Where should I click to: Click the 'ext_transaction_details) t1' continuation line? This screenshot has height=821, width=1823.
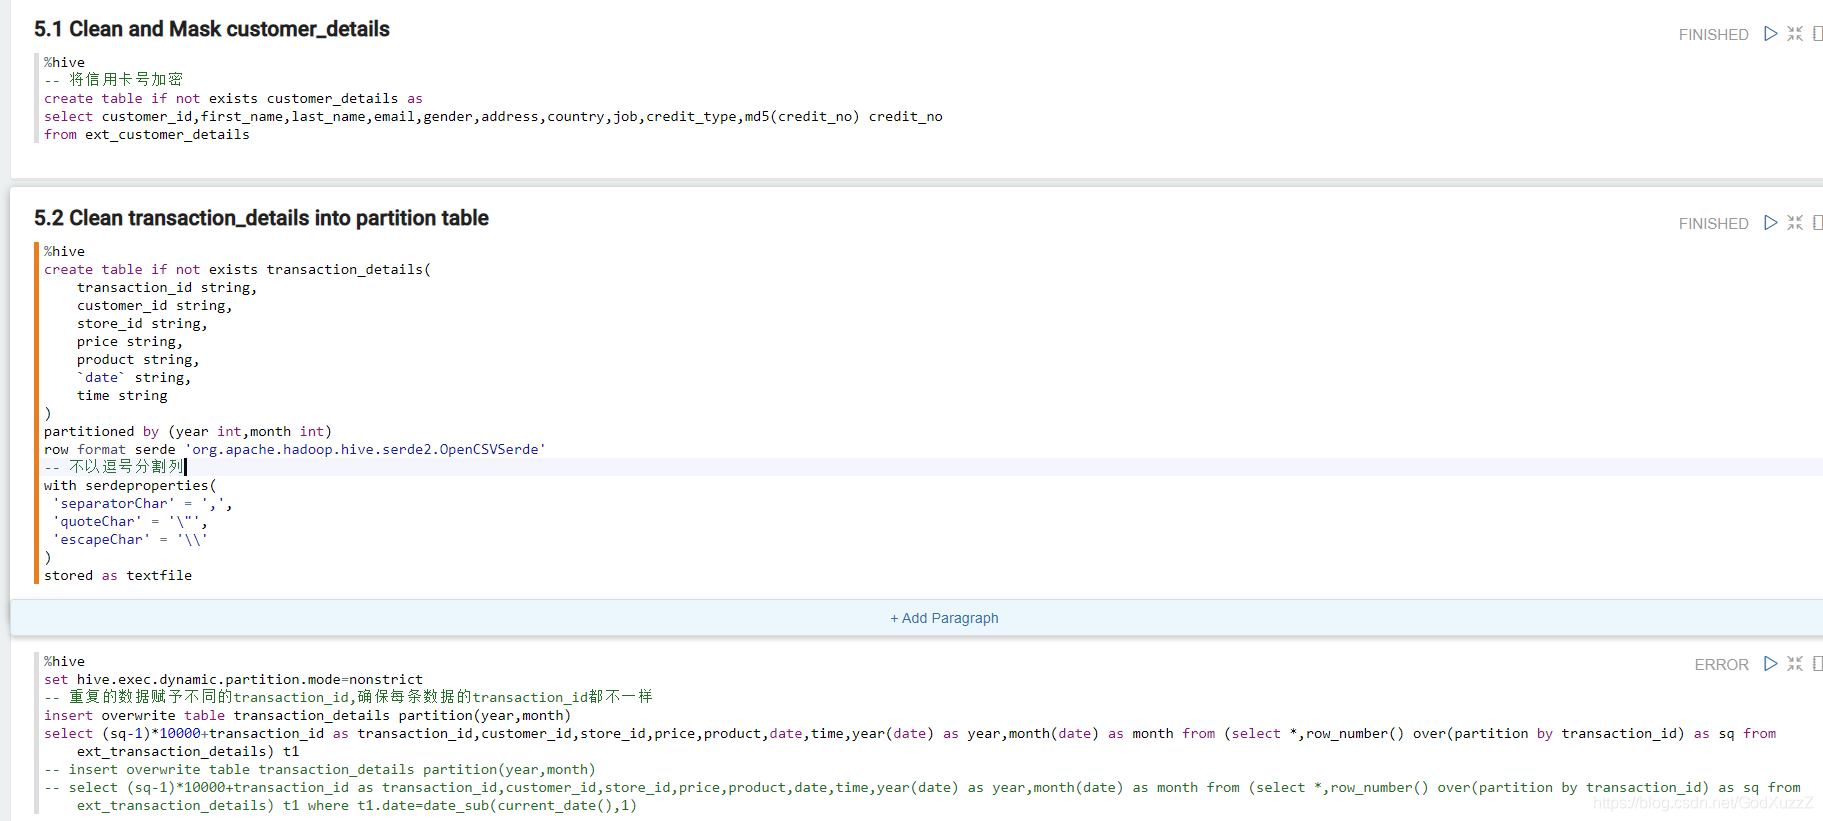point(188,752)
